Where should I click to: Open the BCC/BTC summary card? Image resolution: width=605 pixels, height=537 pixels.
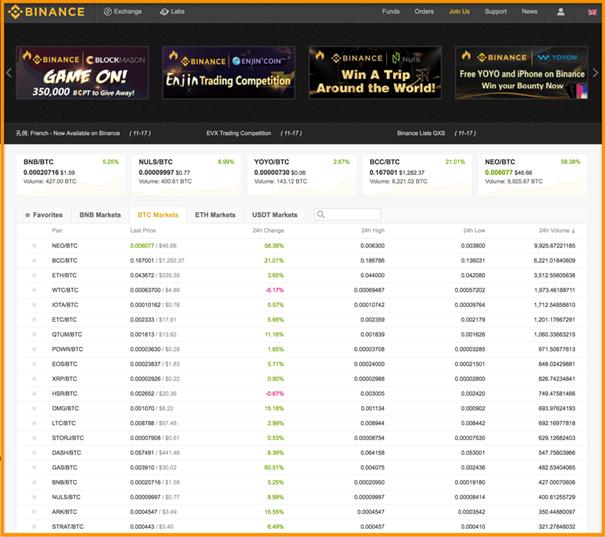(x=417, y=175)
